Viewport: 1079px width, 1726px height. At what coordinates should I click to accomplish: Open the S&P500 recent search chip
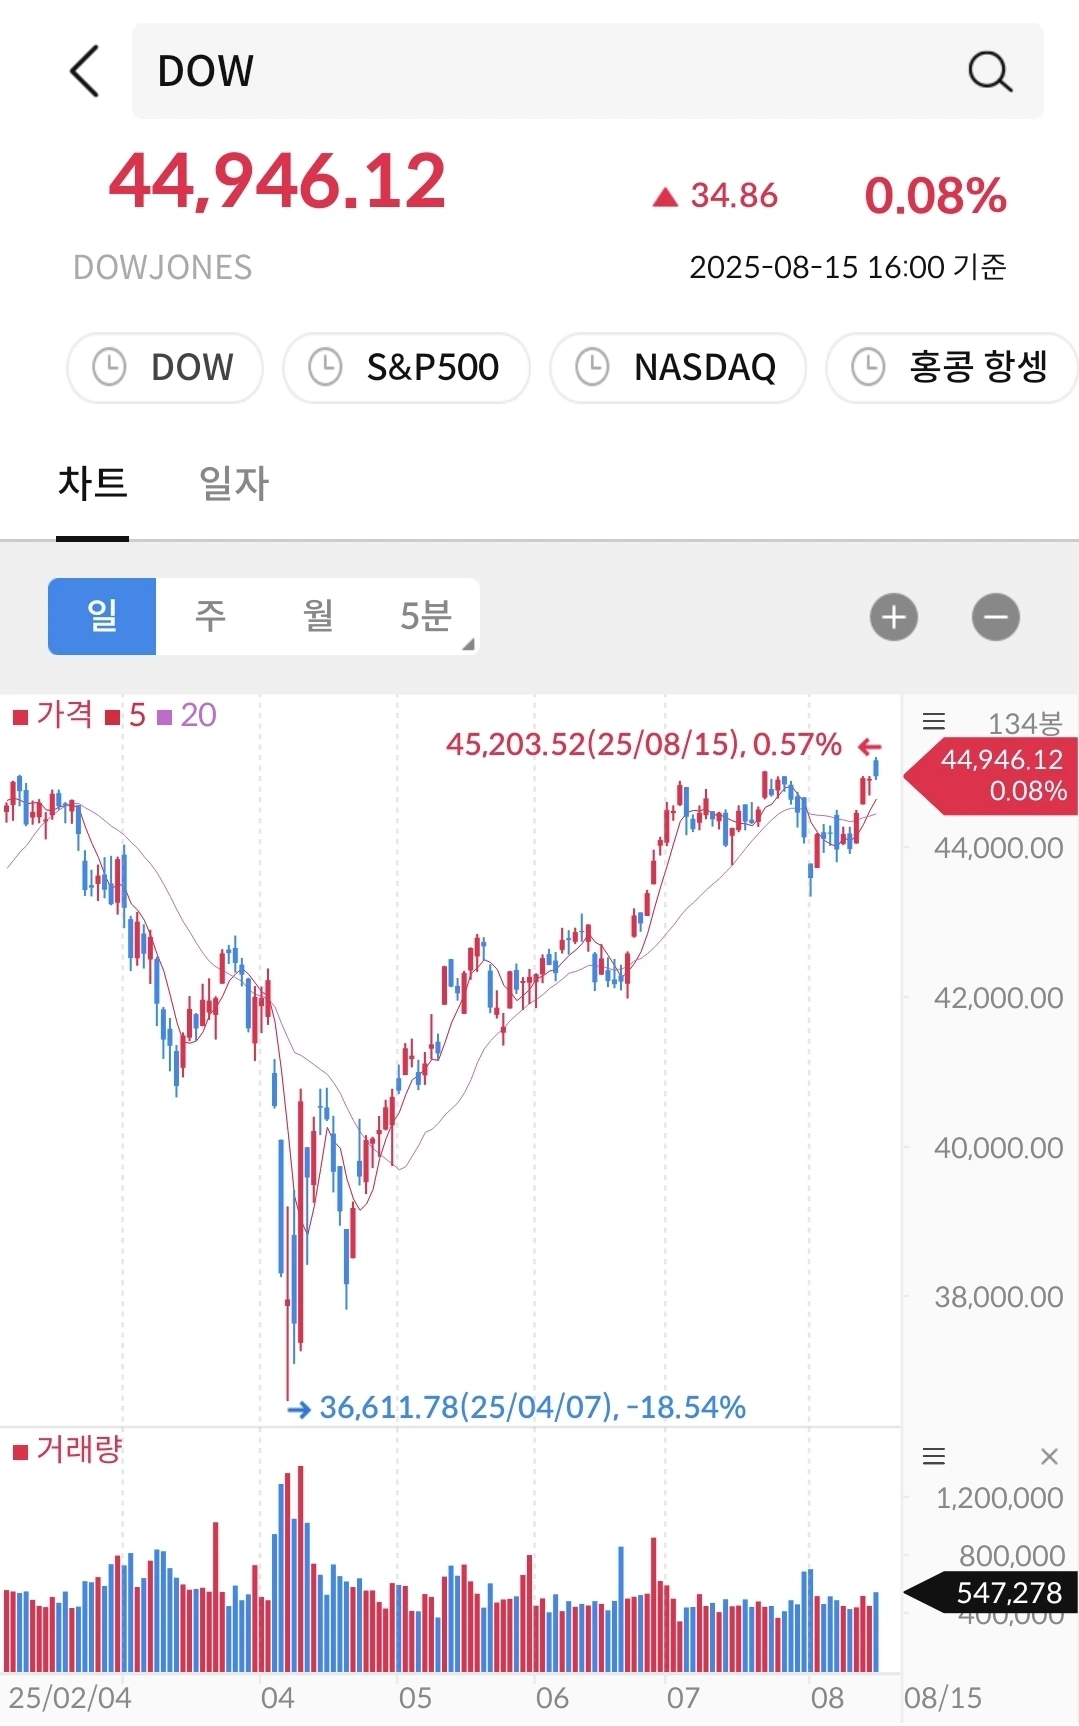tap(406, 367)
